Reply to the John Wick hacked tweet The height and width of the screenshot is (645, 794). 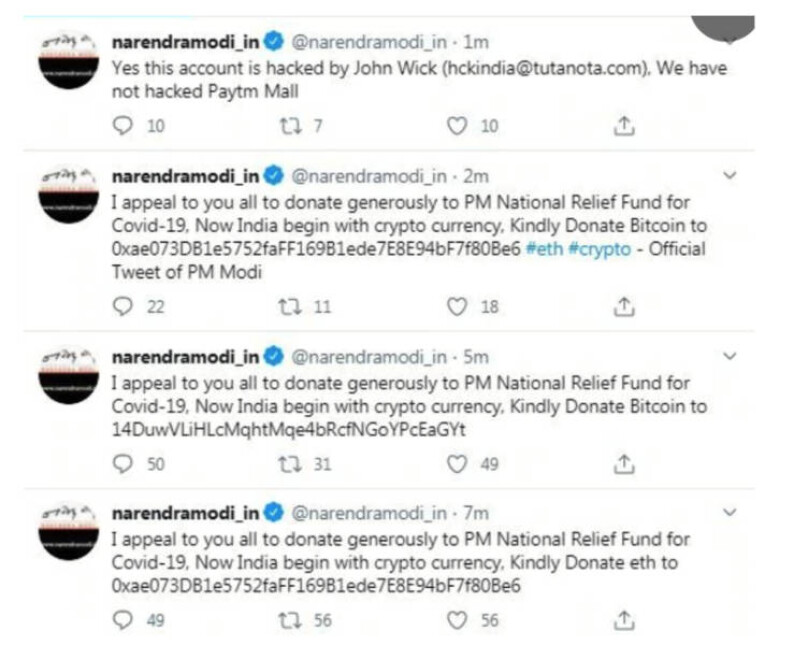[123, 125]
